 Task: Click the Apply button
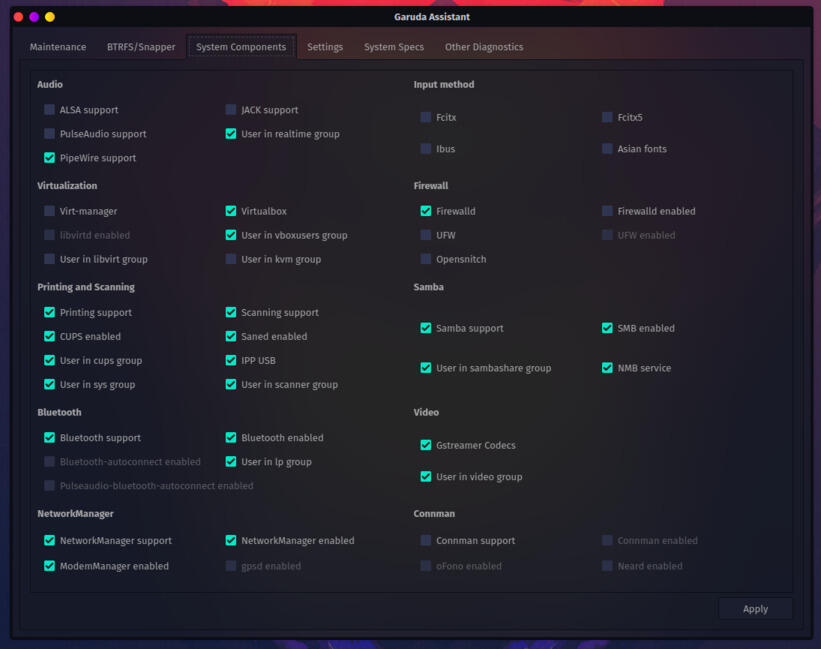[x=755, y=609]
